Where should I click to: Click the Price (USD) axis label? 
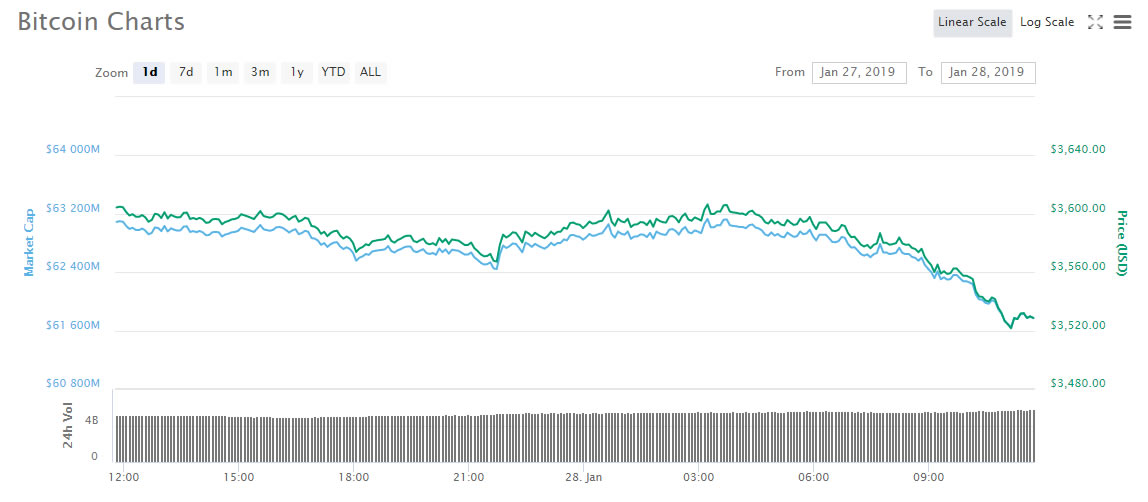pyautogui.click(x=1121, y=244)
